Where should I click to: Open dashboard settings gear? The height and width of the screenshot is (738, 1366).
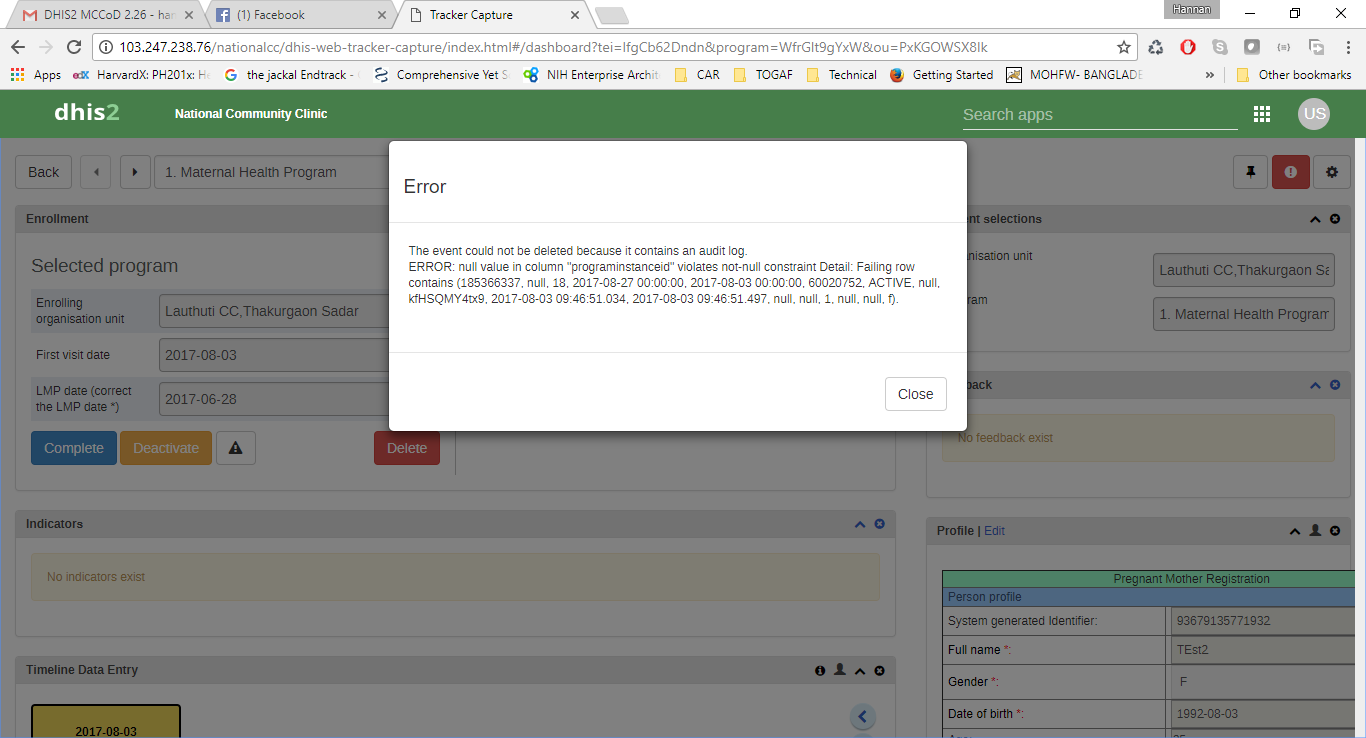(1332, 172)
